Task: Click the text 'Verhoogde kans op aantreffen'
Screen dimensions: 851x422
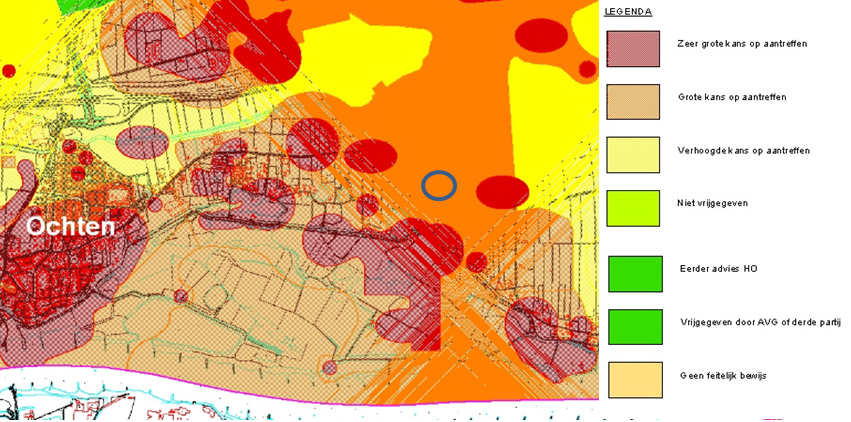Action: [x=744, y=150]
